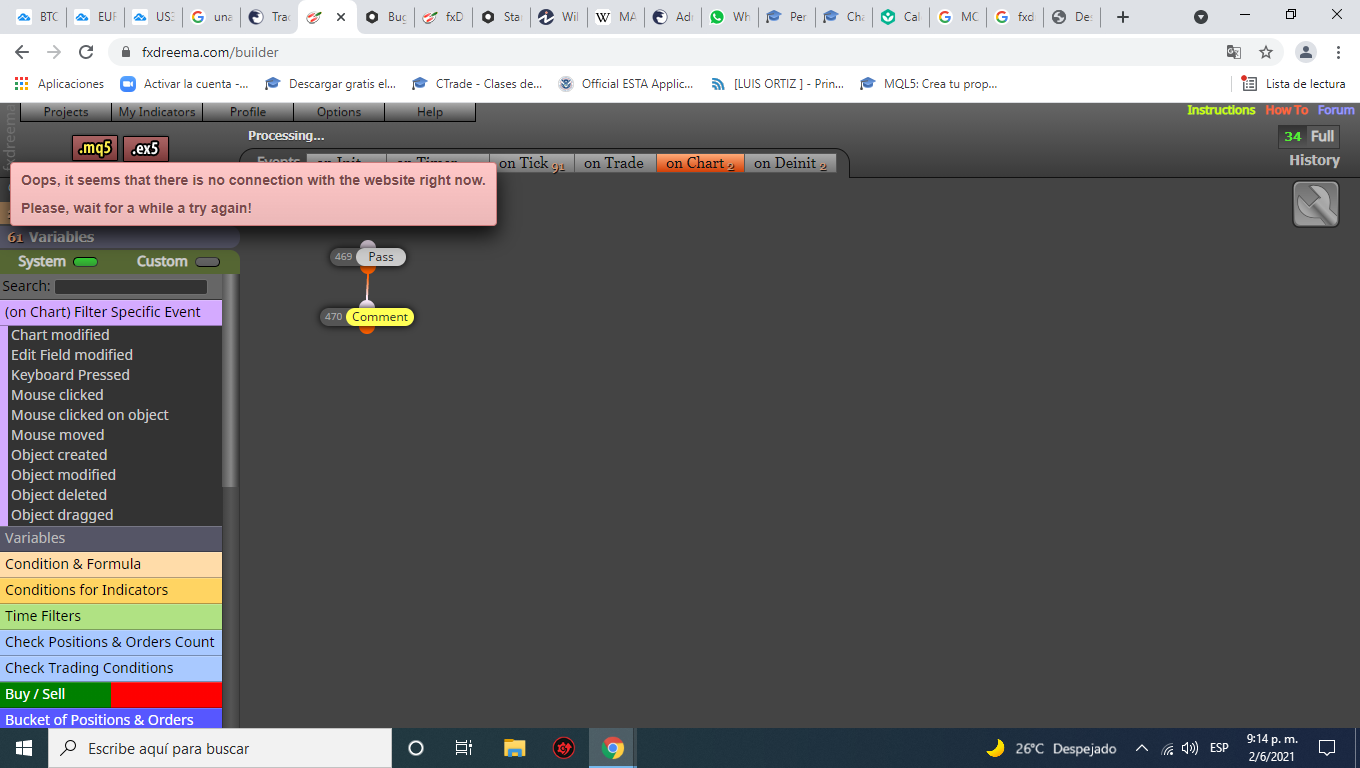Image resolution: width=1360 pixels, height=768 pixels.
Task: Switch to the on Tick events tab
Action: point(532,163)
